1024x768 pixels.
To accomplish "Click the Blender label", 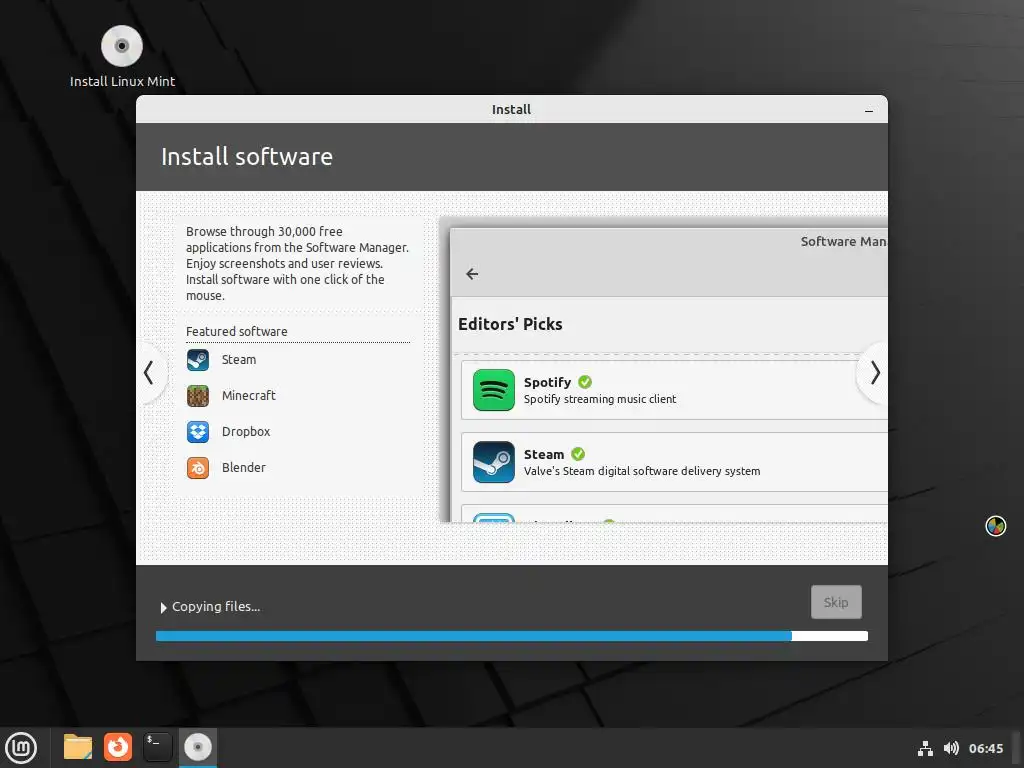I will 244,468.
